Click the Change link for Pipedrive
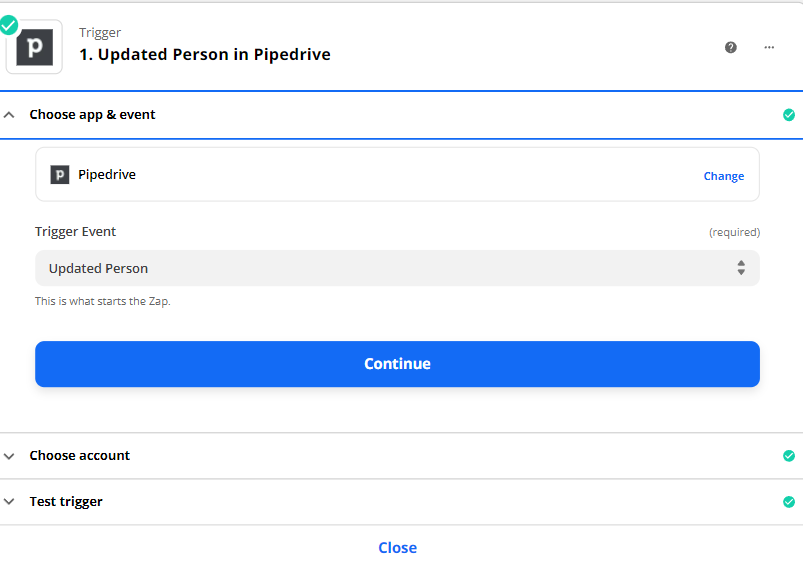This screenshot has height=567, width=803. pyautogui.click(x=723, y=176)
